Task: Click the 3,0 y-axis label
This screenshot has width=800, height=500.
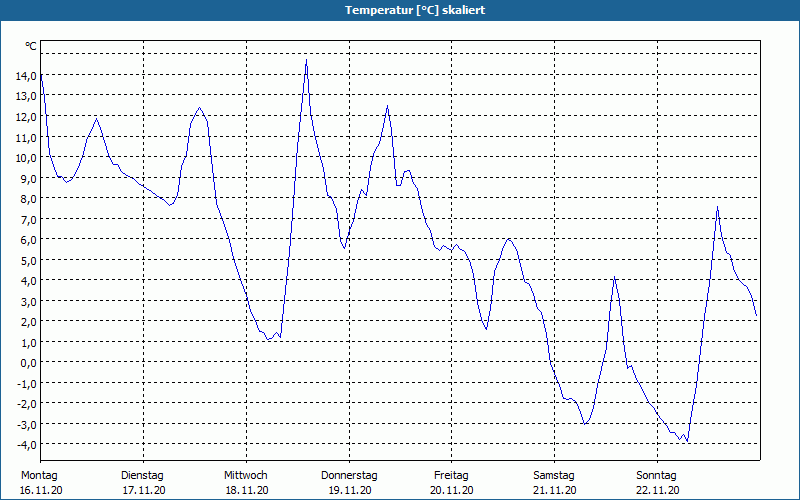Action: [x=28, y=301]
